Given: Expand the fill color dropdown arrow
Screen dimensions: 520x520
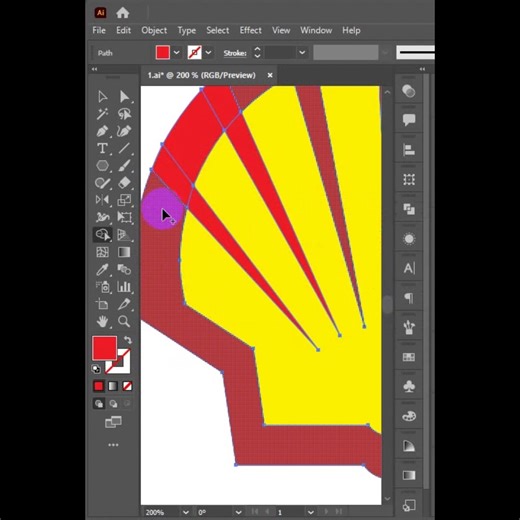Looking at the screenshot, I should point(176,53).
